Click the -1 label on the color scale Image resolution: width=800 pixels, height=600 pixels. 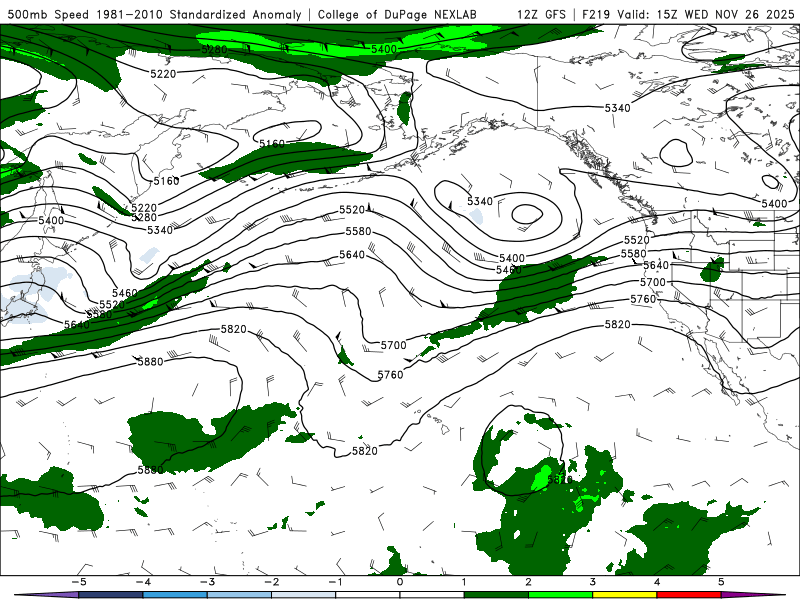click(x=335, y=582)
